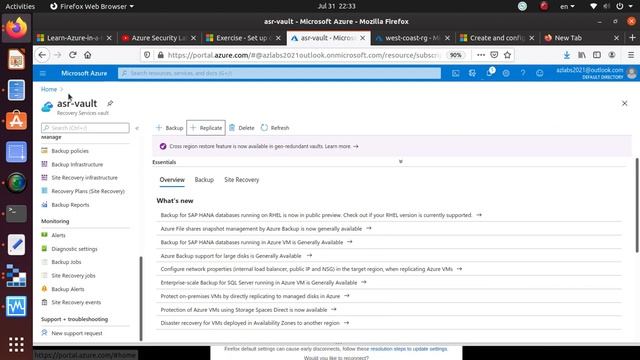
Task: Click the 90% zoom indicator
Action: 456,55
